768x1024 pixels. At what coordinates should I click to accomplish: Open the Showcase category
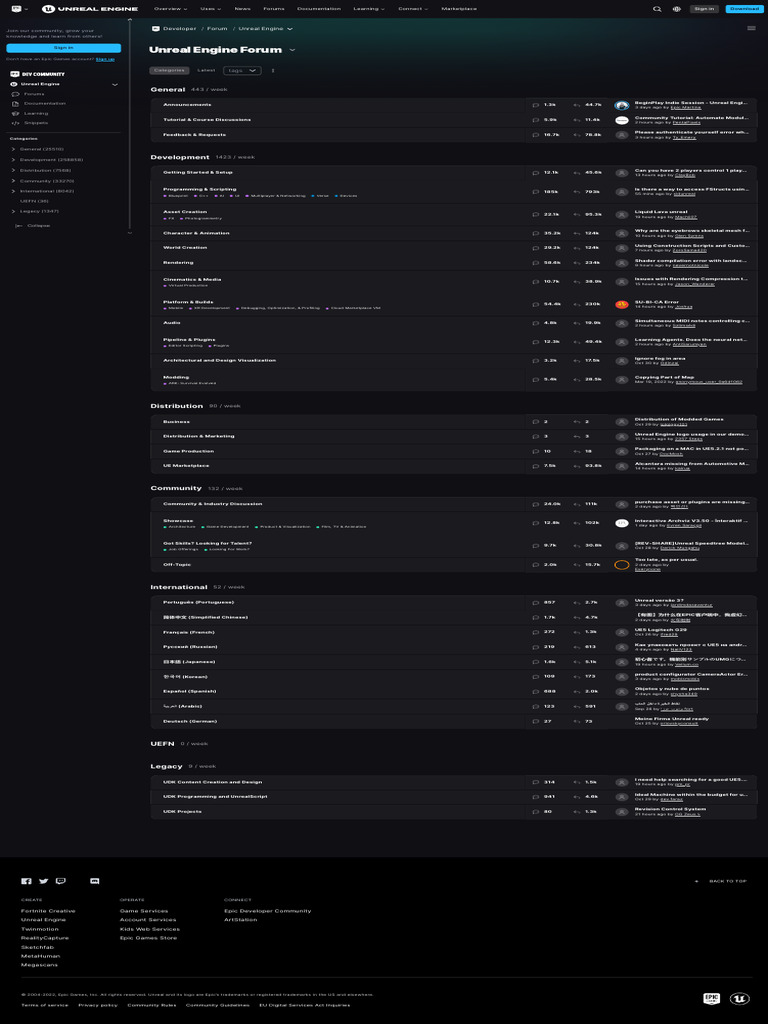[178, 521]
